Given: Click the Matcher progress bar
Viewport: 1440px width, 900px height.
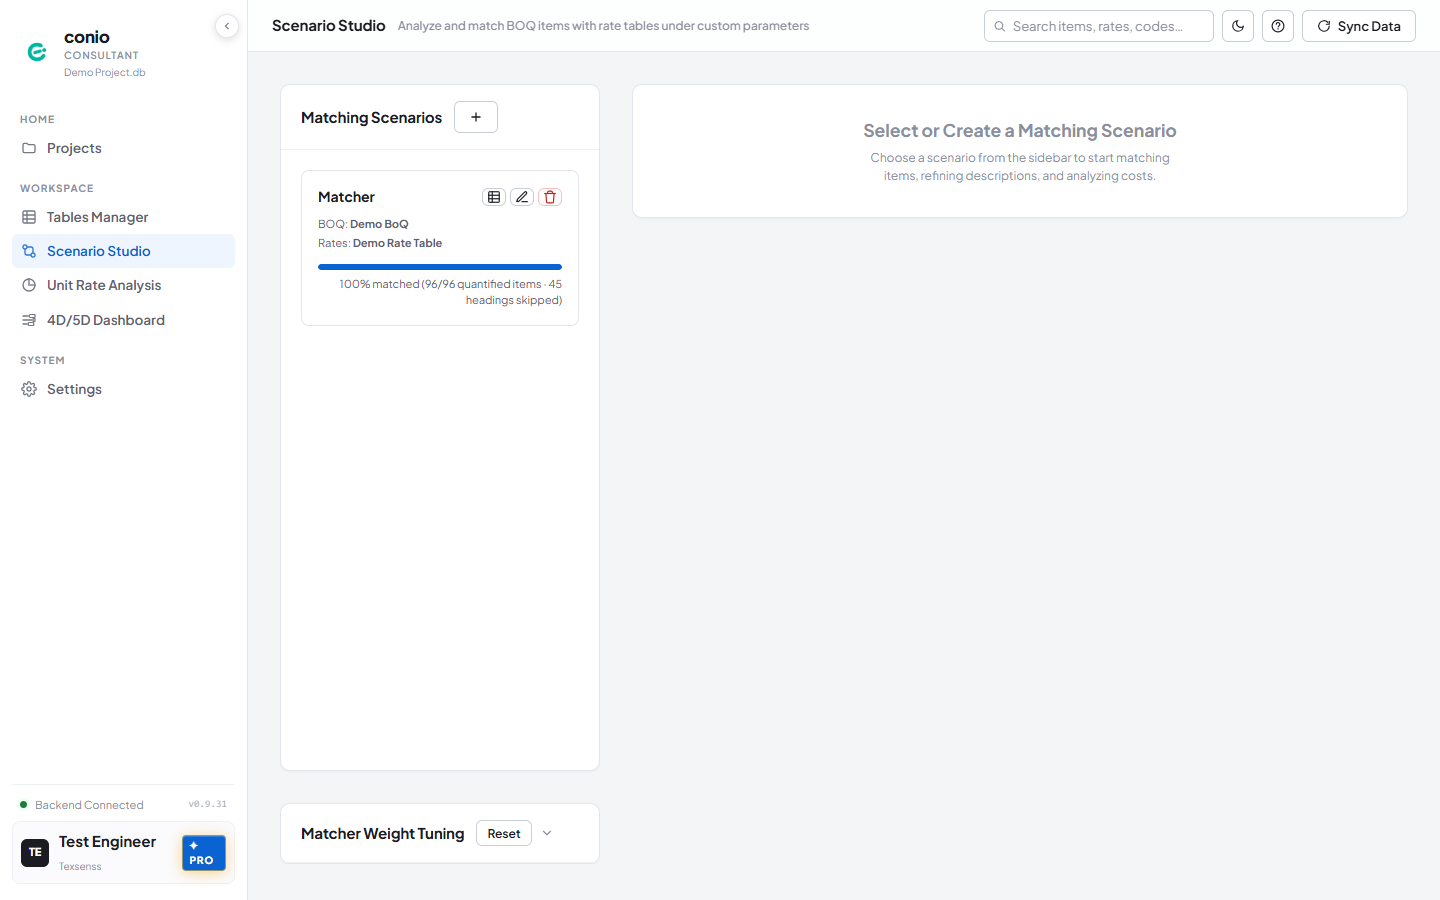Looking at the screenshot, I should click(x=440, y=267).
